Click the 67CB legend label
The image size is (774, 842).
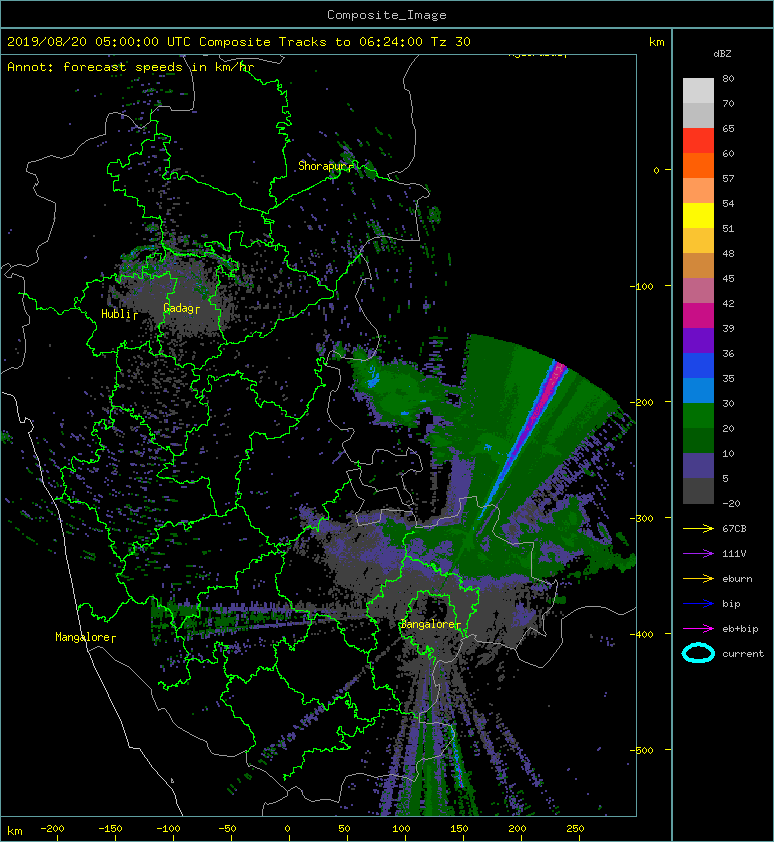click(734, 528)
